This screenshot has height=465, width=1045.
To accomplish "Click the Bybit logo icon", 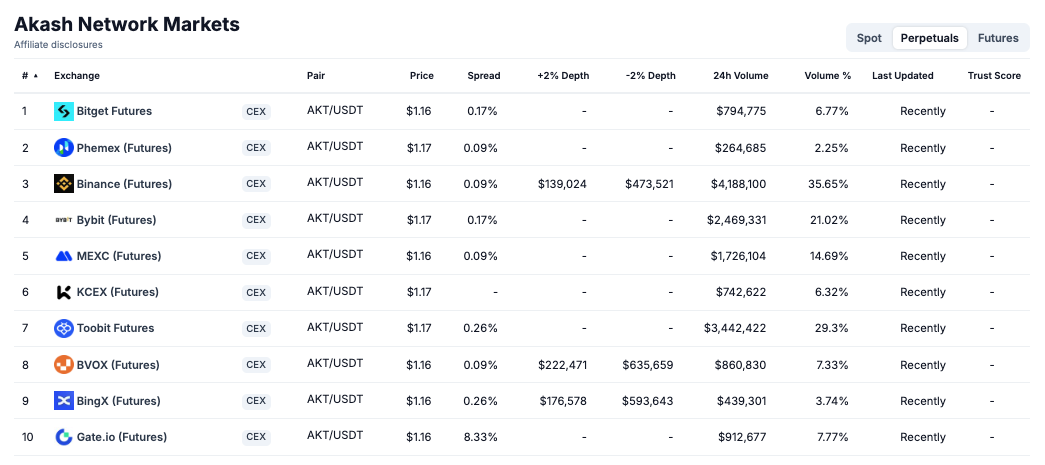I will click(x=64, y=220).
